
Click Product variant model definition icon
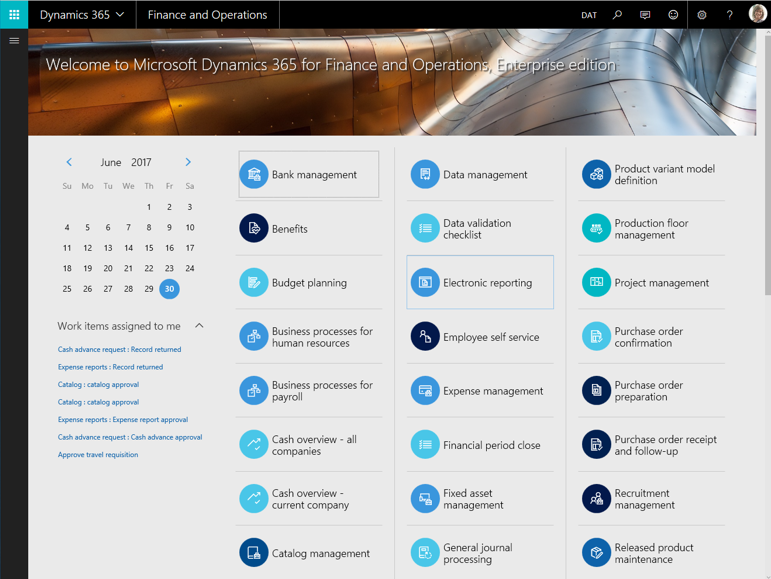[x=596, y=174]
